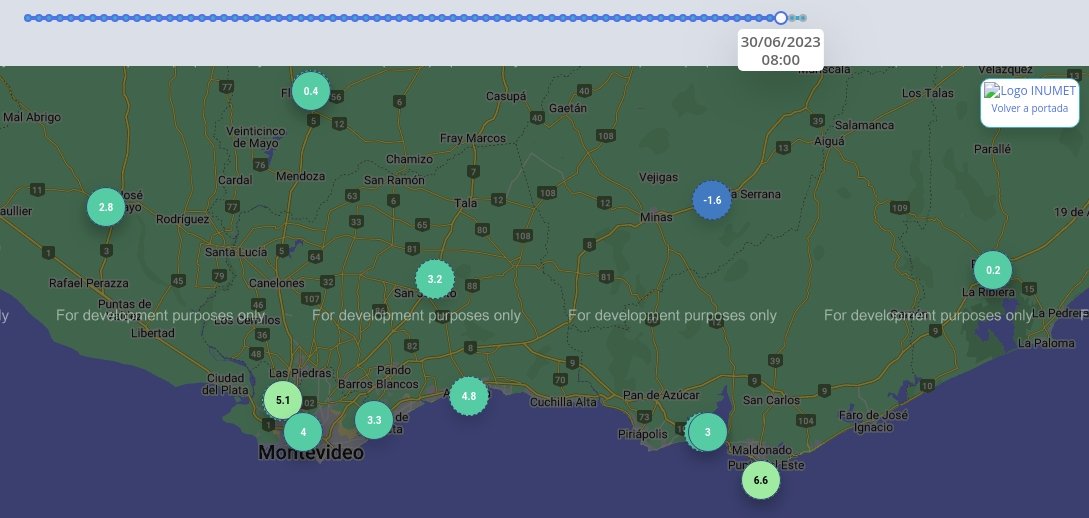
Task: Click the Aiguá town label
Action: pos(828,141)
